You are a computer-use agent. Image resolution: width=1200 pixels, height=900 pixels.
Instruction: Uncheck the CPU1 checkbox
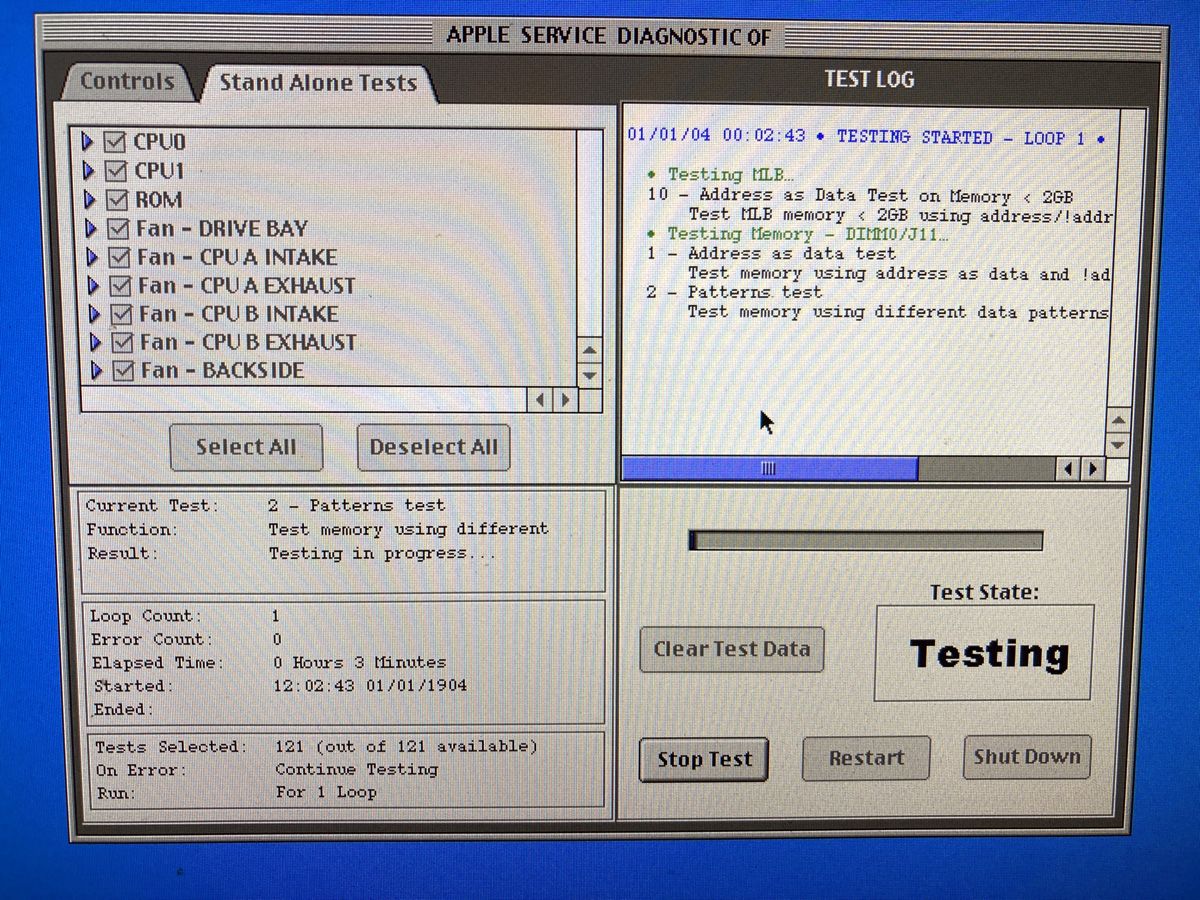[117, 171]
